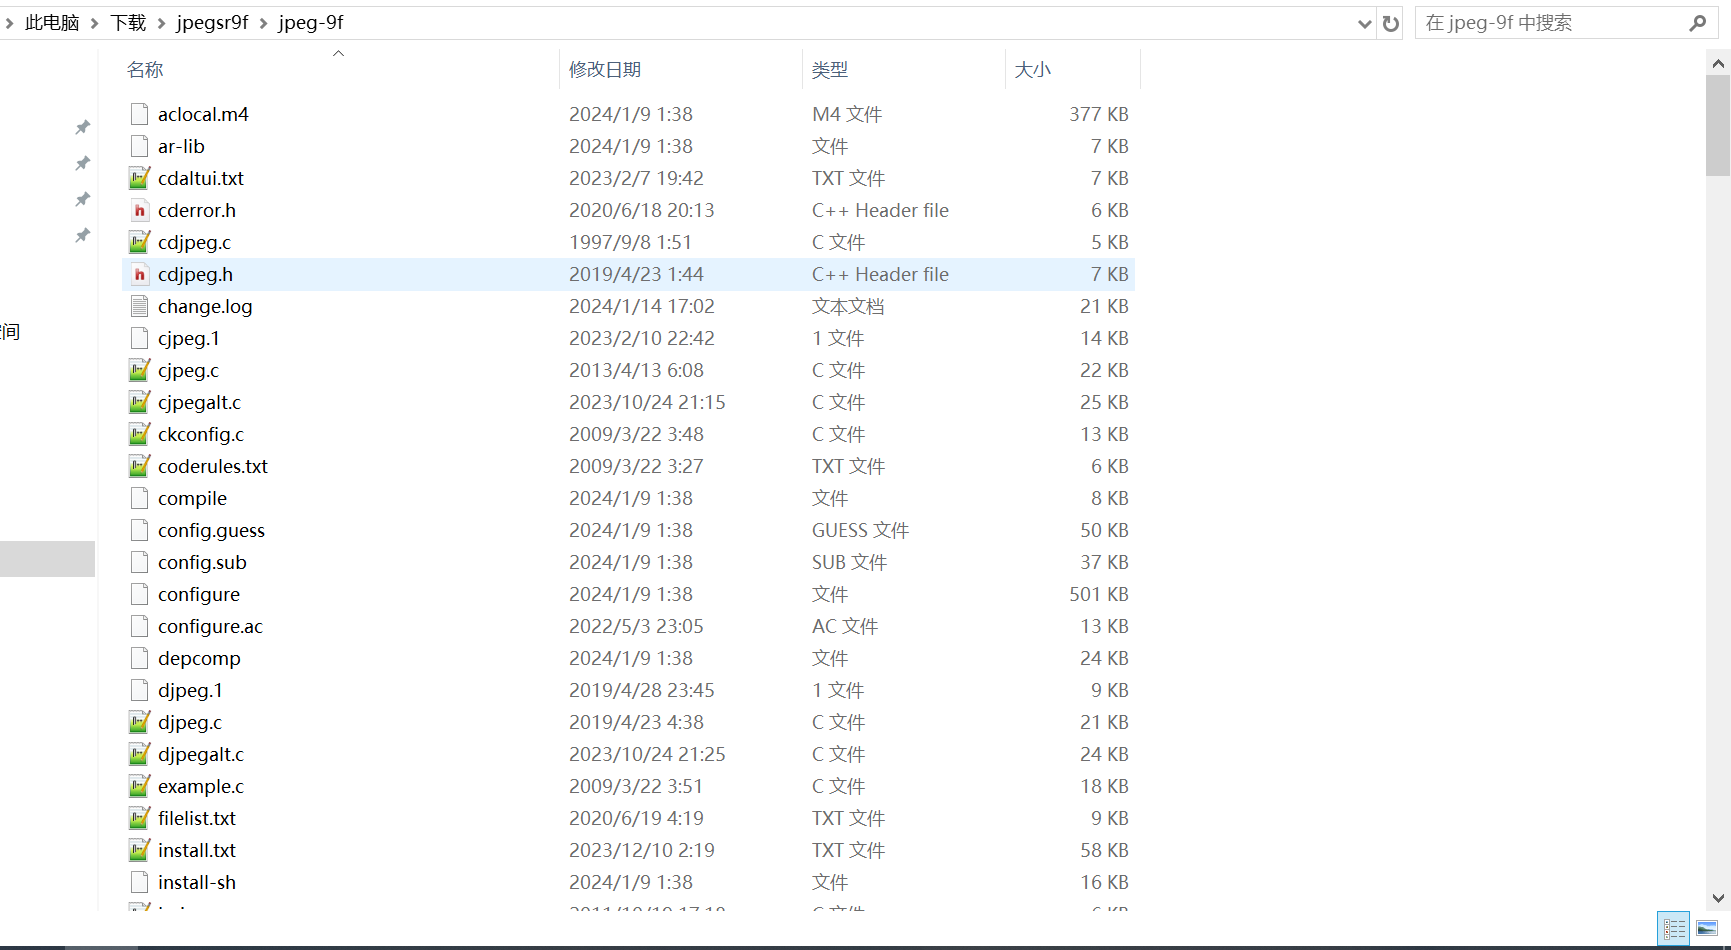Image resolution: width=1731 pixels, height=950 pixels.
Task: Expand the chevron before 此电脑 in breadcrumb
Action: [x=9, y=23]
